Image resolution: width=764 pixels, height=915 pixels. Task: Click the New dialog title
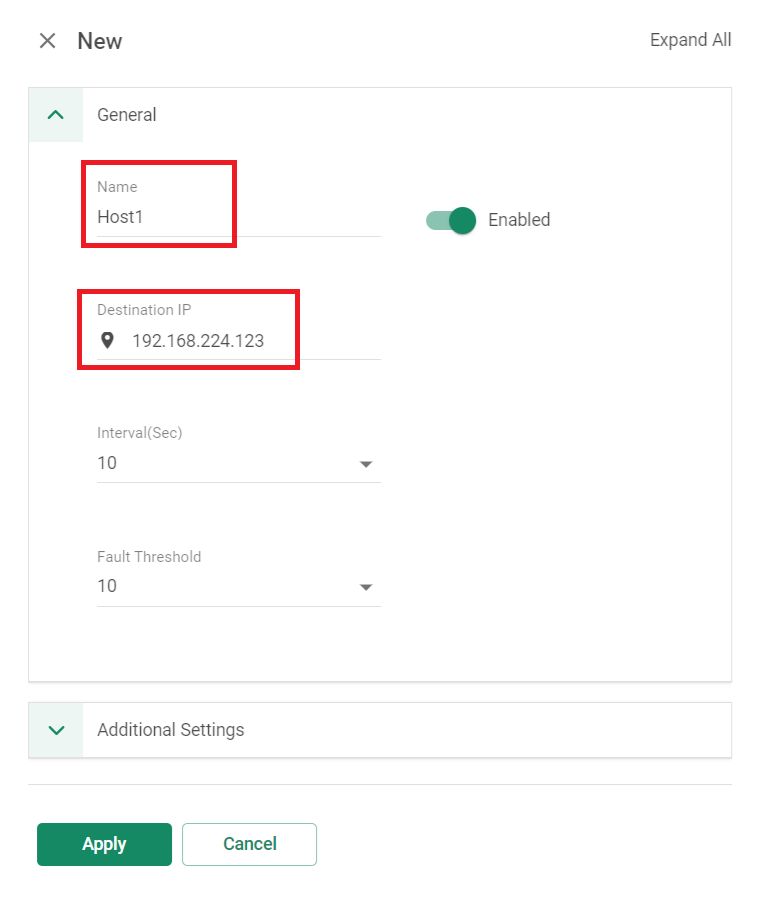[100, 41]
